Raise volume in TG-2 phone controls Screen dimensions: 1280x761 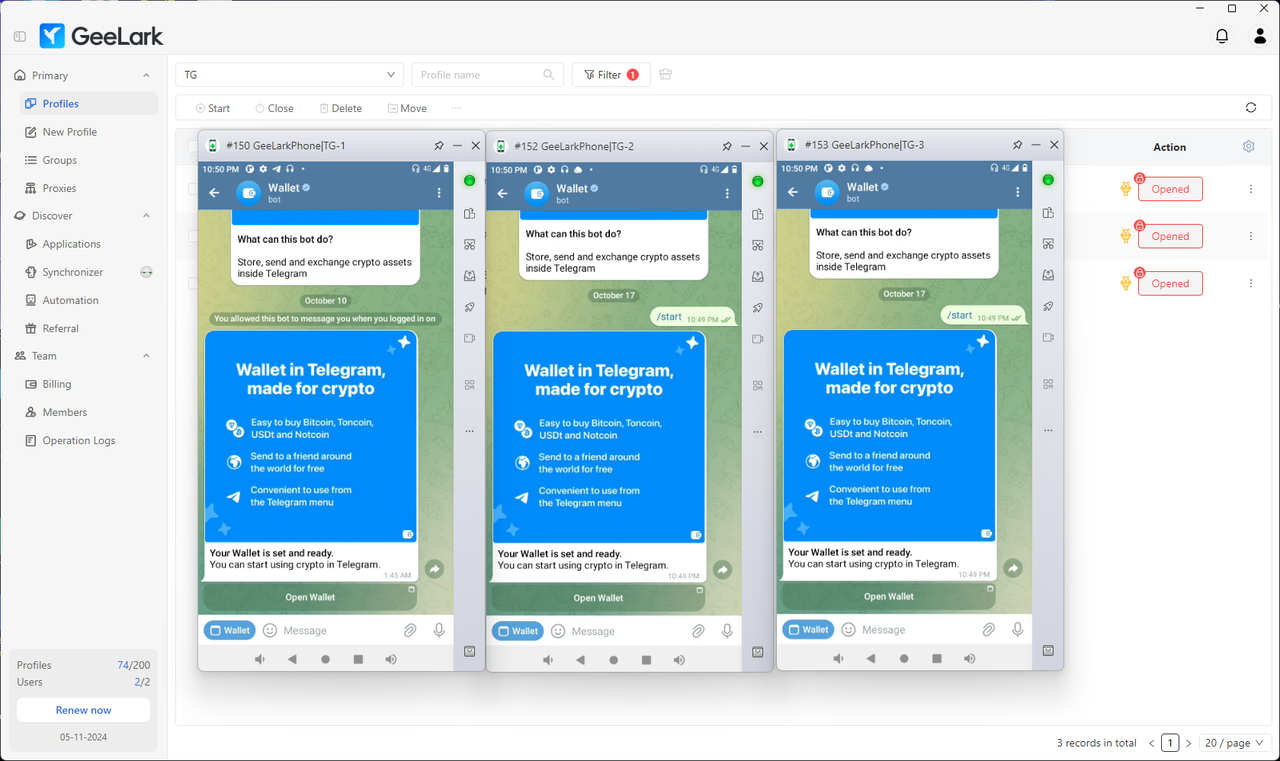tap(679, 660)
